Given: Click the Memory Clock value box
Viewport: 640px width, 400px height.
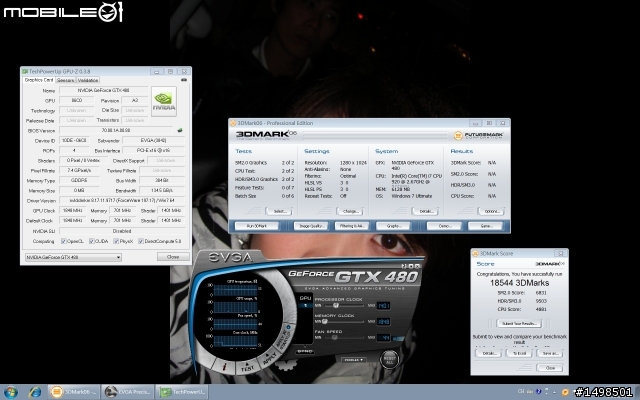Looking at the screenshot, I should 383,322.
